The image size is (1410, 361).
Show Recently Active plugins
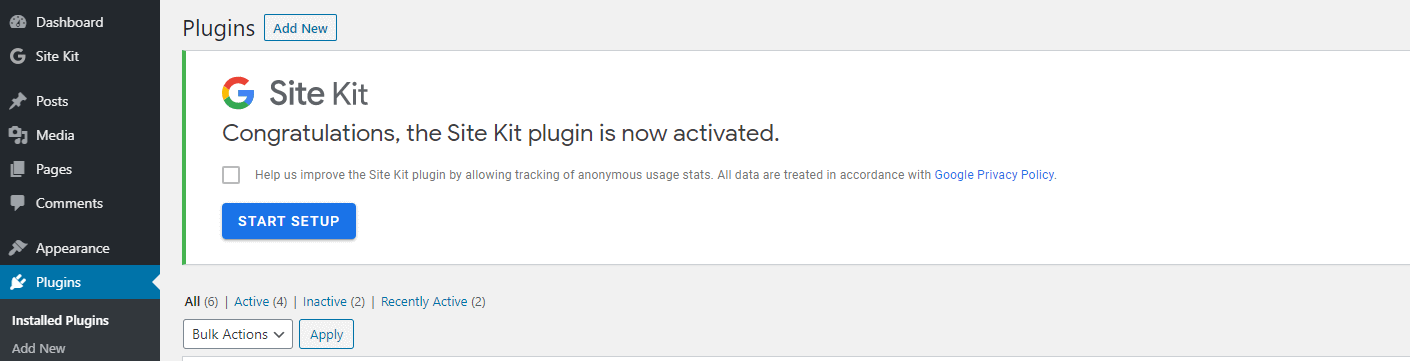(x=433, y=301)
